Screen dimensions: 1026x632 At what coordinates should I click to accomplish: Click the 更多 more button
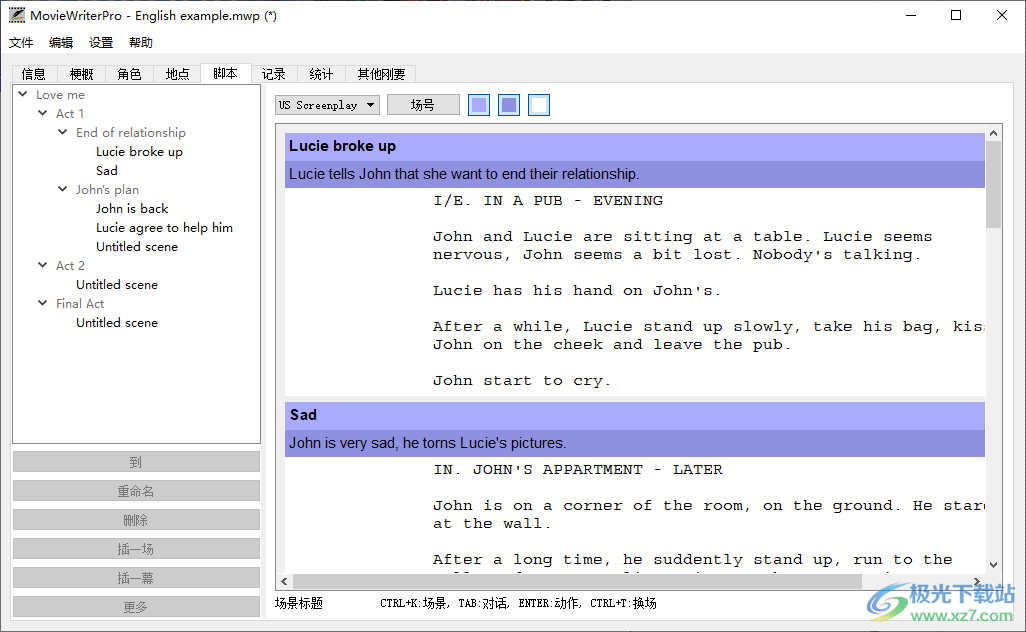coord(136,606)
